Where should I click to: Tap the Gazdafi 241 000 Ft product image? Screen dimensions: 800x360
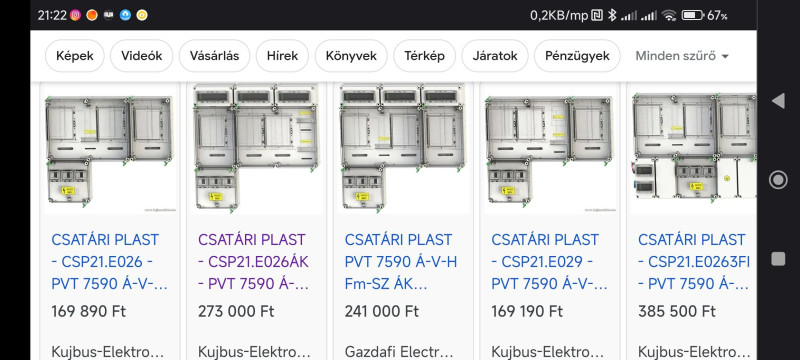tap(404, 149)
